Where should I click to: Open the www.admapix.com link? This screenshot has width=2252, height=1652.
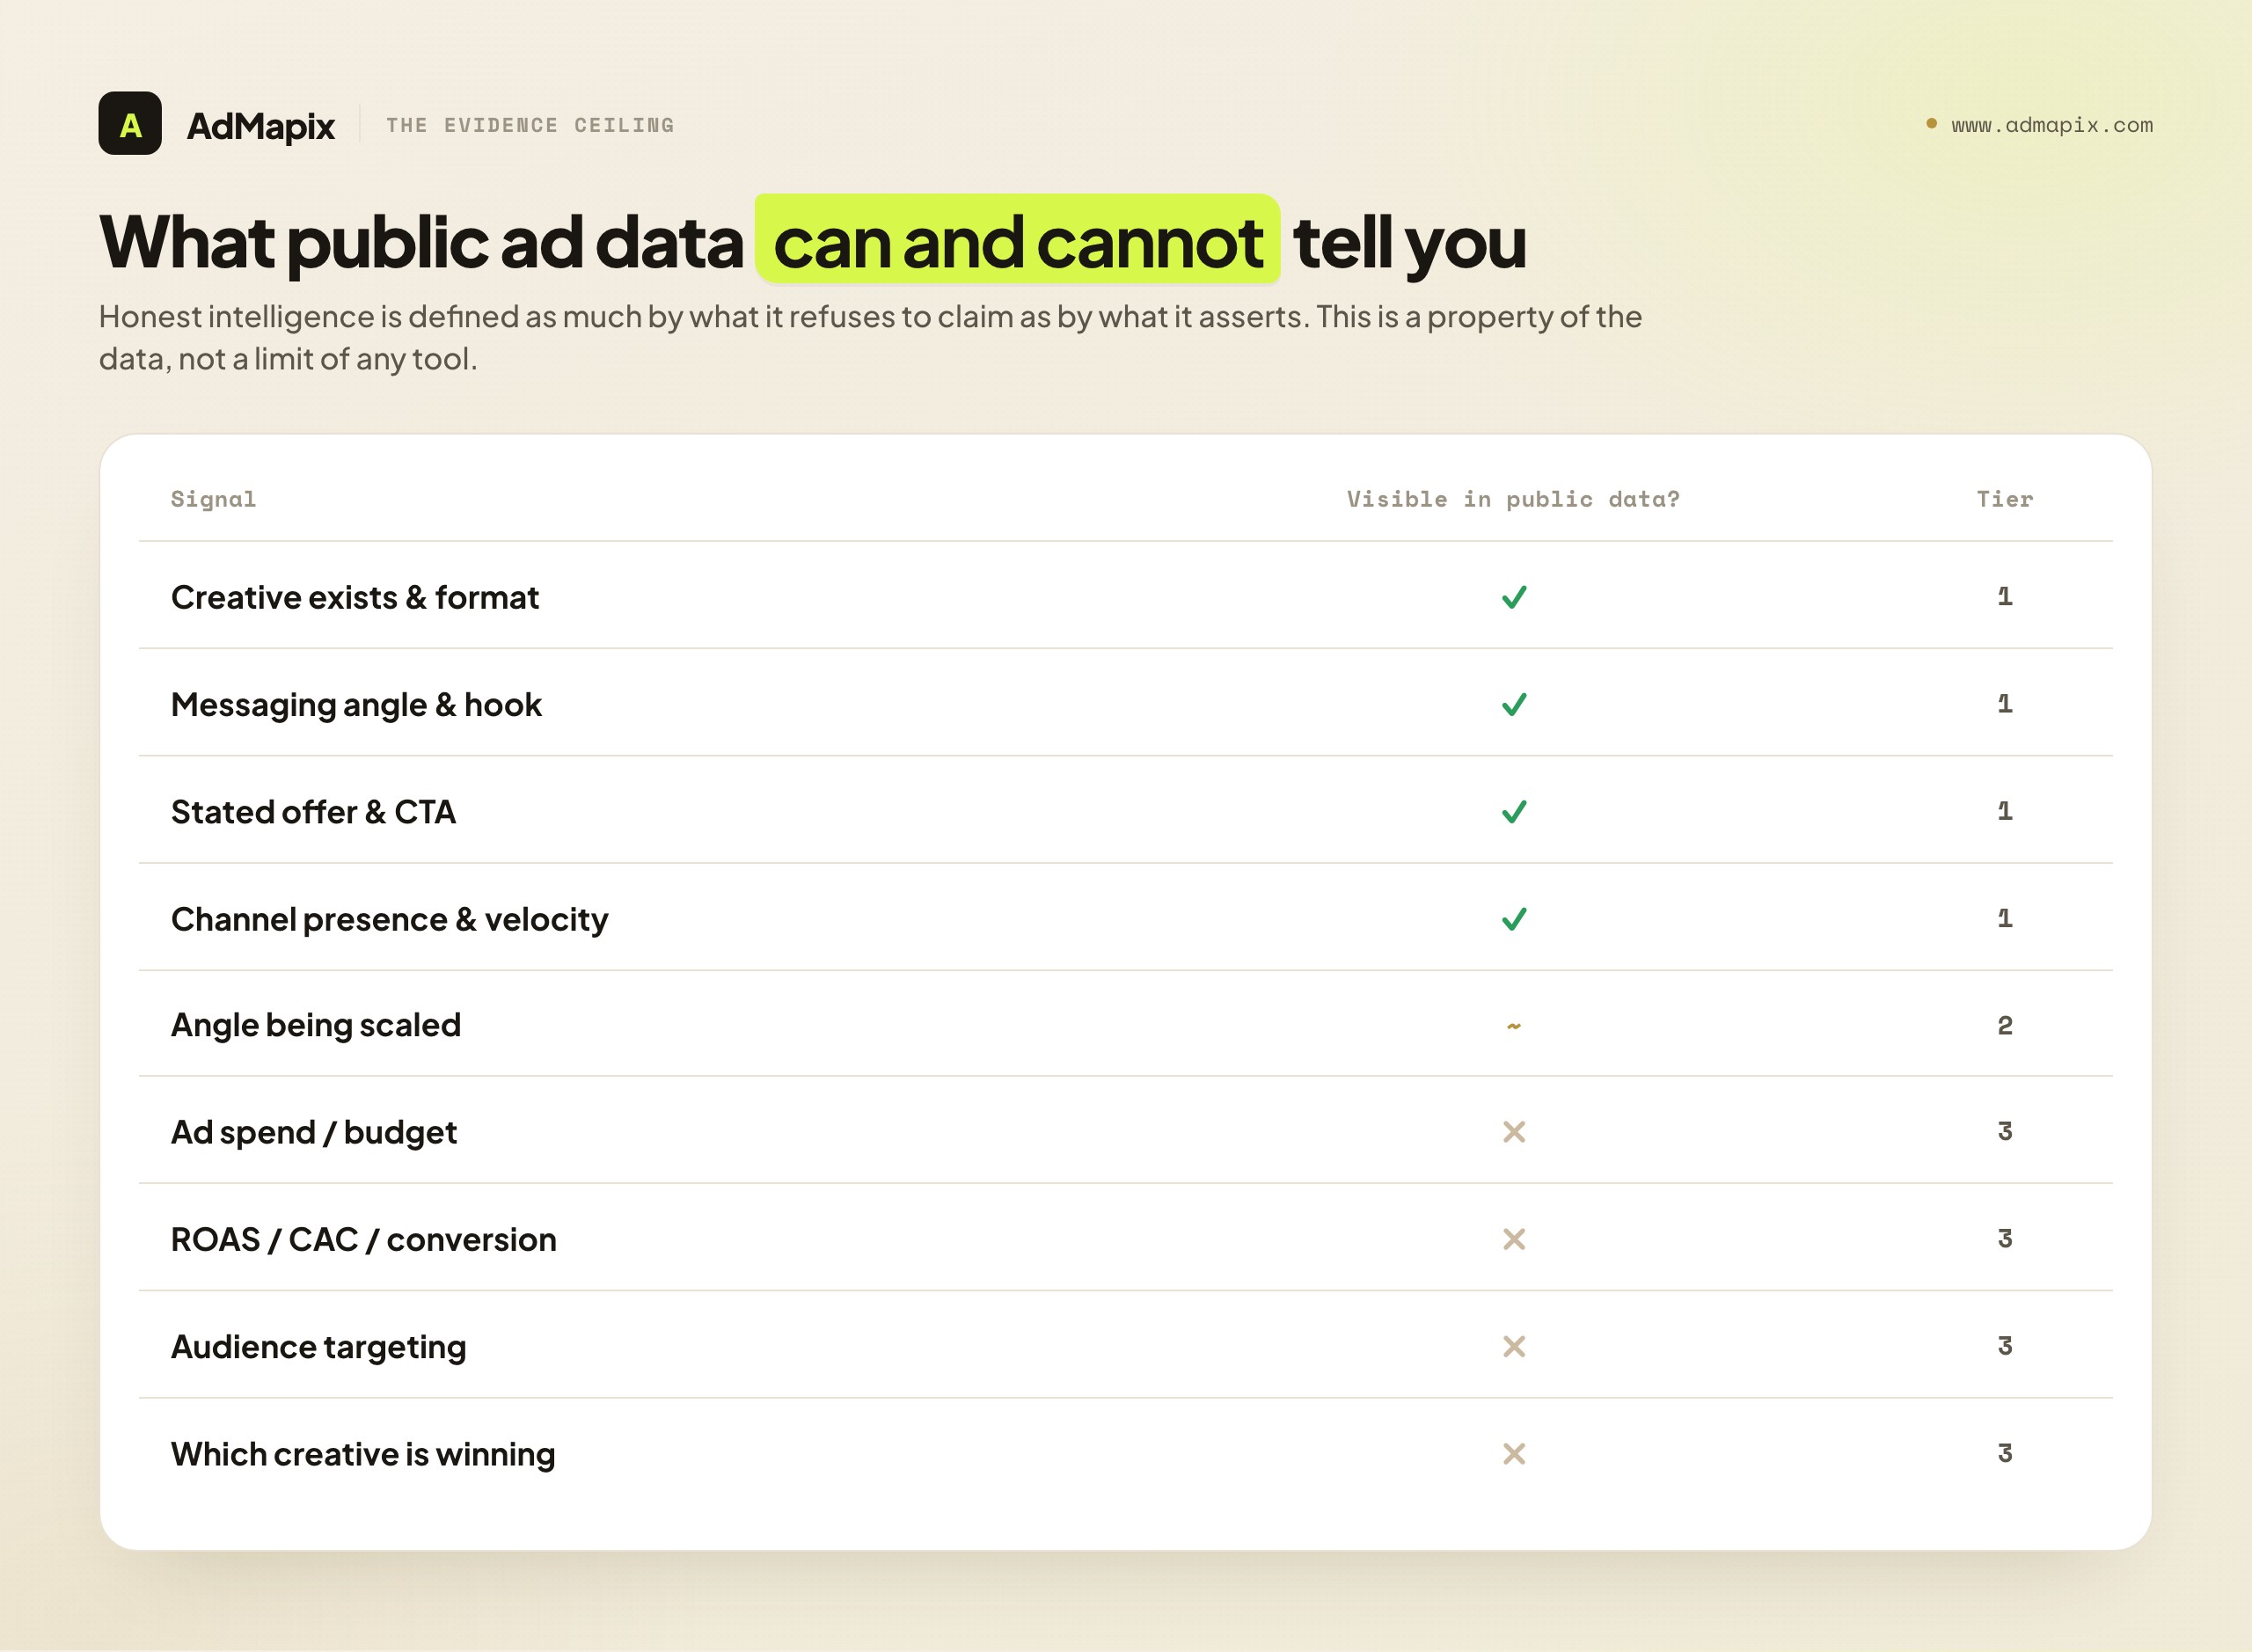click(x=2052, y=125)
